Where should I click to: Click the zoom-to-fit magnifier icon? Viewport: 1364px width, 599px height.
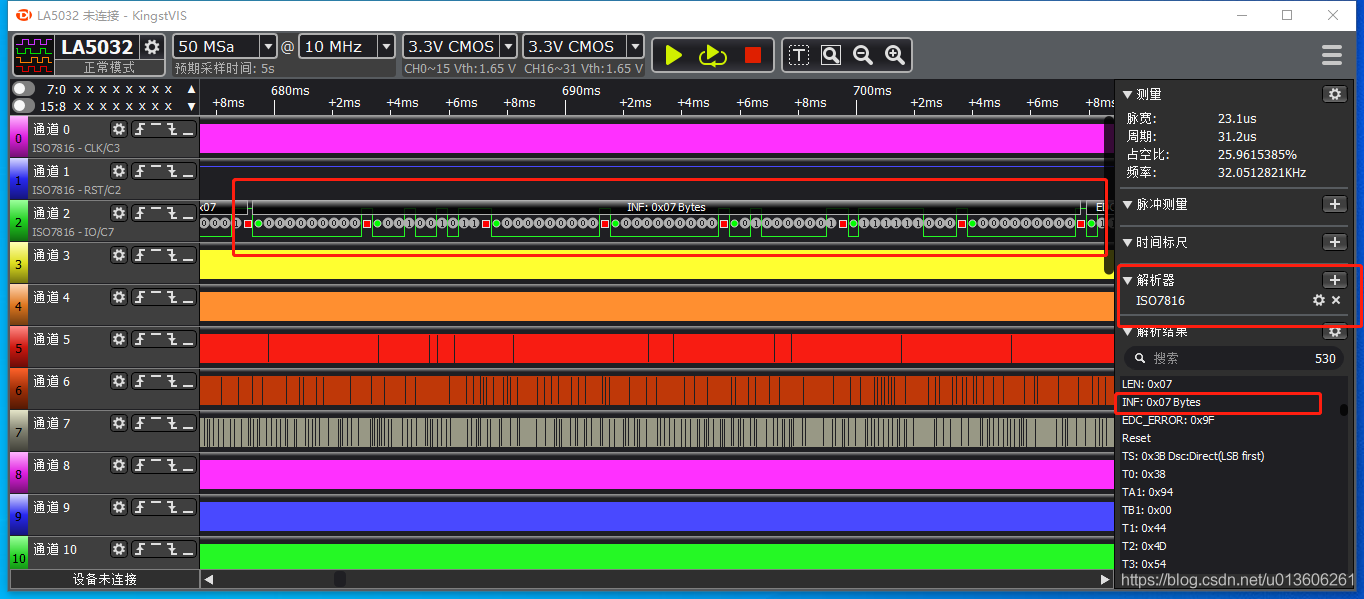pos(831,55)
